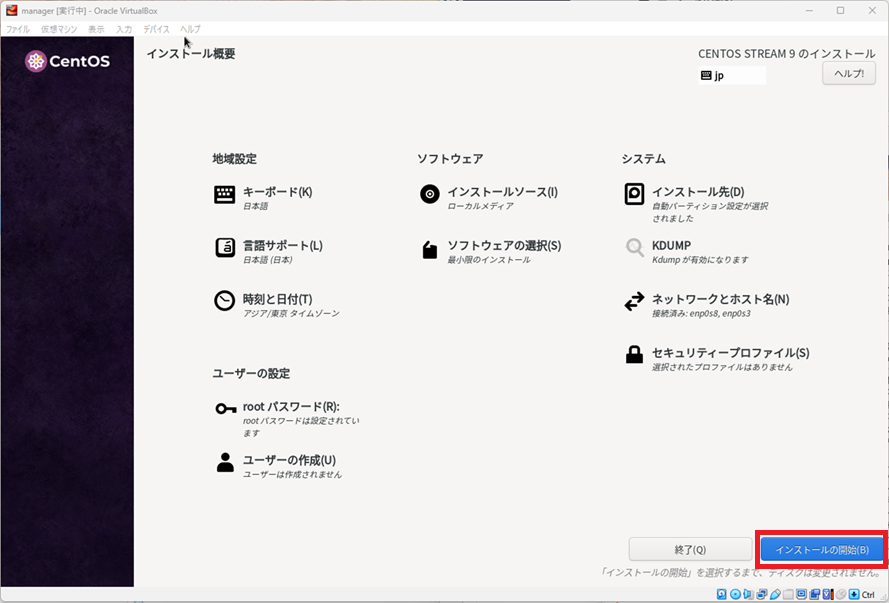This screenshot has width=889, height=603.
Task: Open the KDUMP configuration
Action: pos(685,252)
